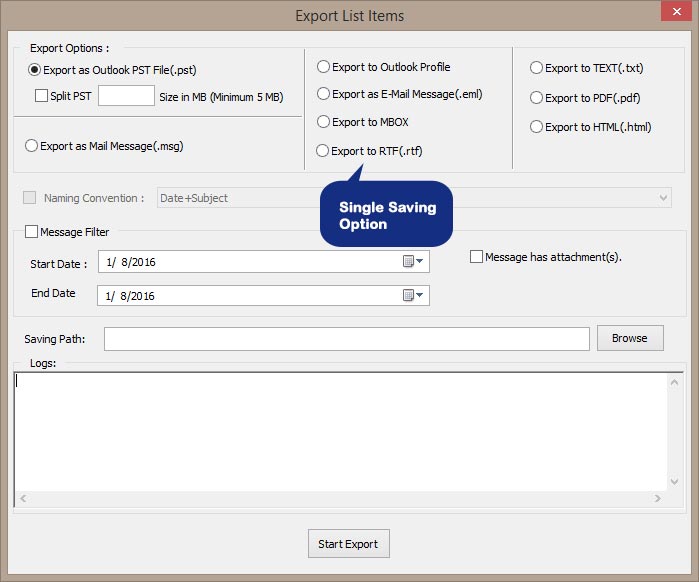Open the Start Date calendar picker
This screenshot has height=582, width=699.
tap(413, 262)
